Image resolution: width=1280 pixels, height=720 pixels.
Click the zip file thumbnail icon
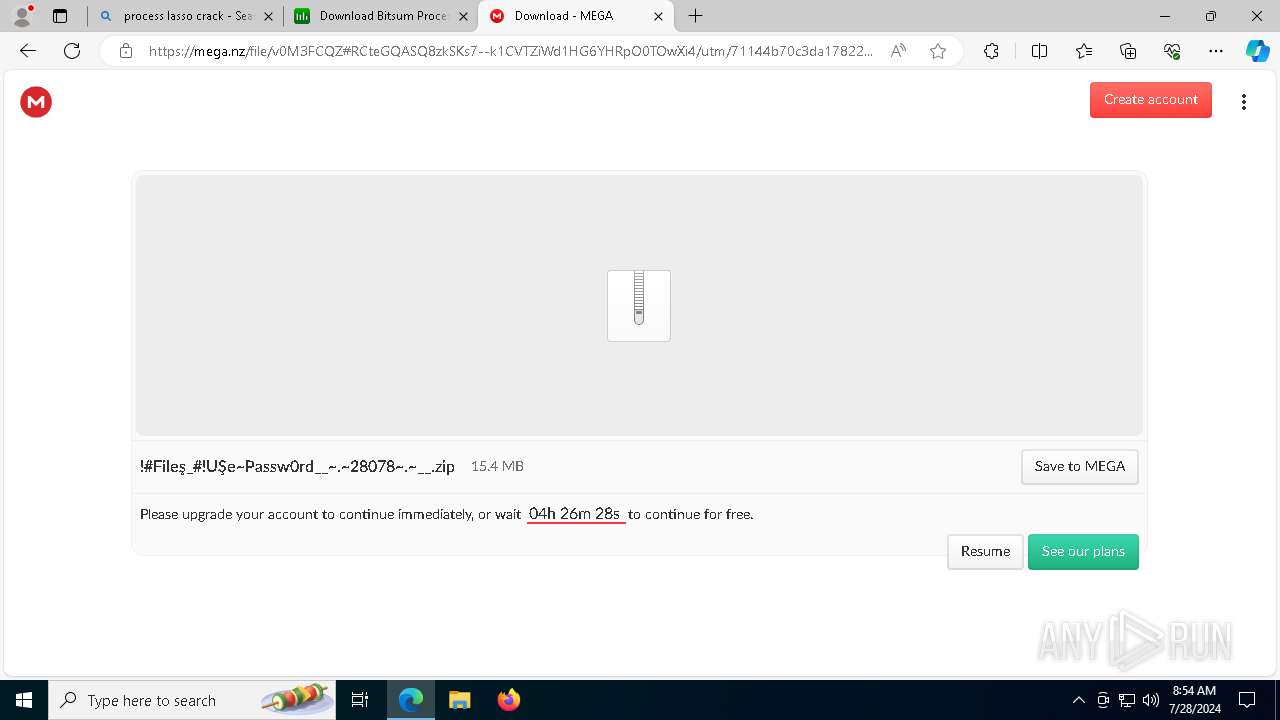(639, 306)
